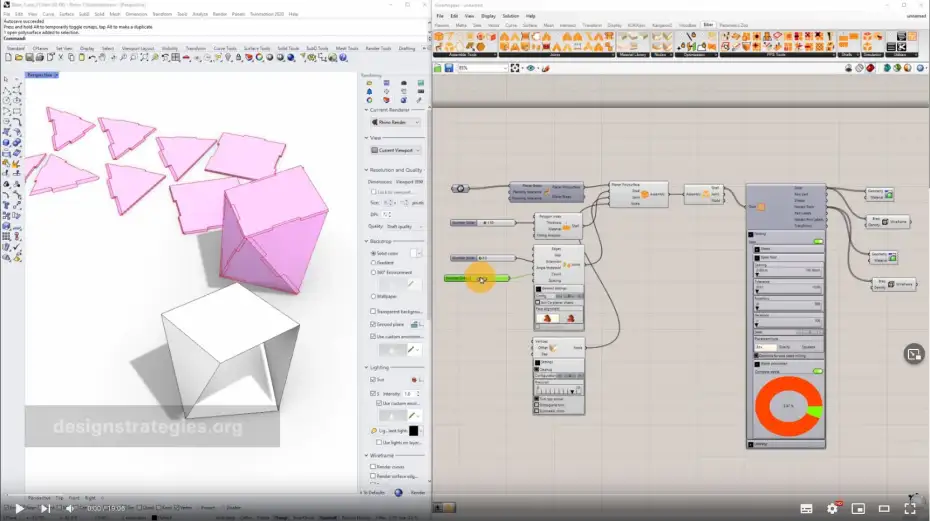Collapse the Backdrop section
930x521 pixels.
click(x=366, y=242)
